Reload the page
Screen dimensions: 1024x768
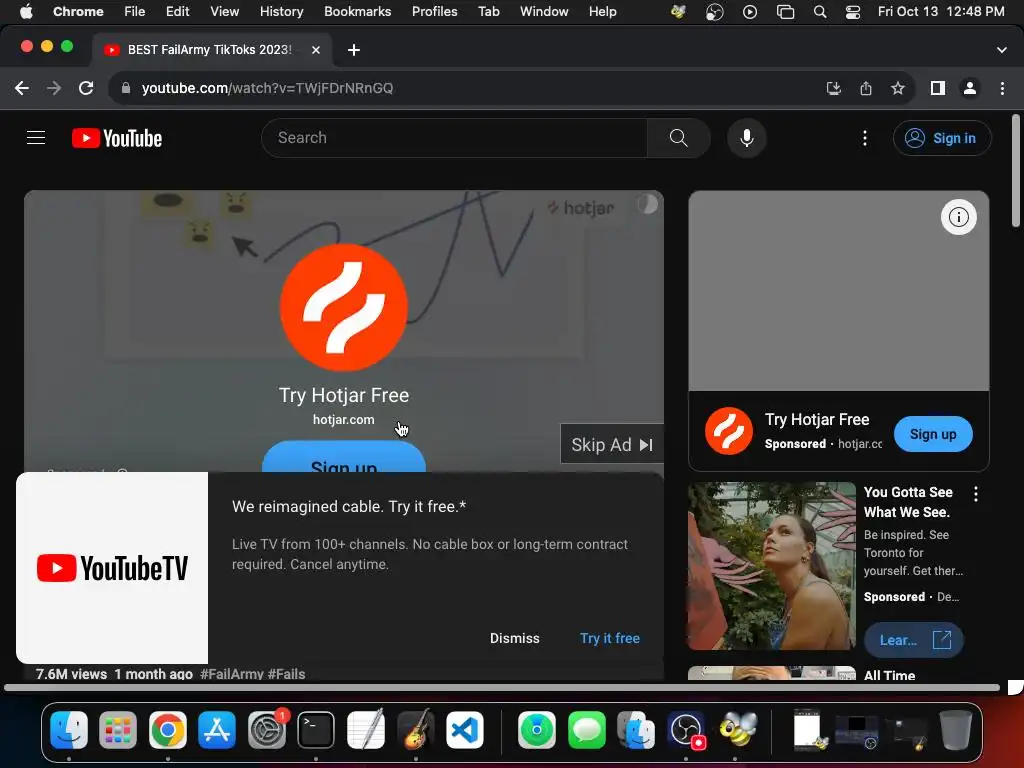[x=86, y=88]
